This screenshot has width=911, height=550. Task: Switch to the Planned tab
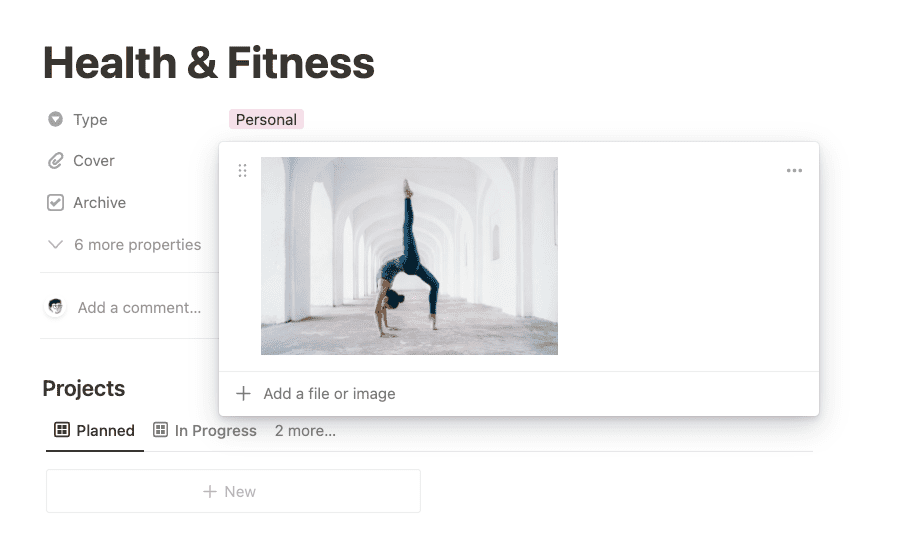pos(94,431)
